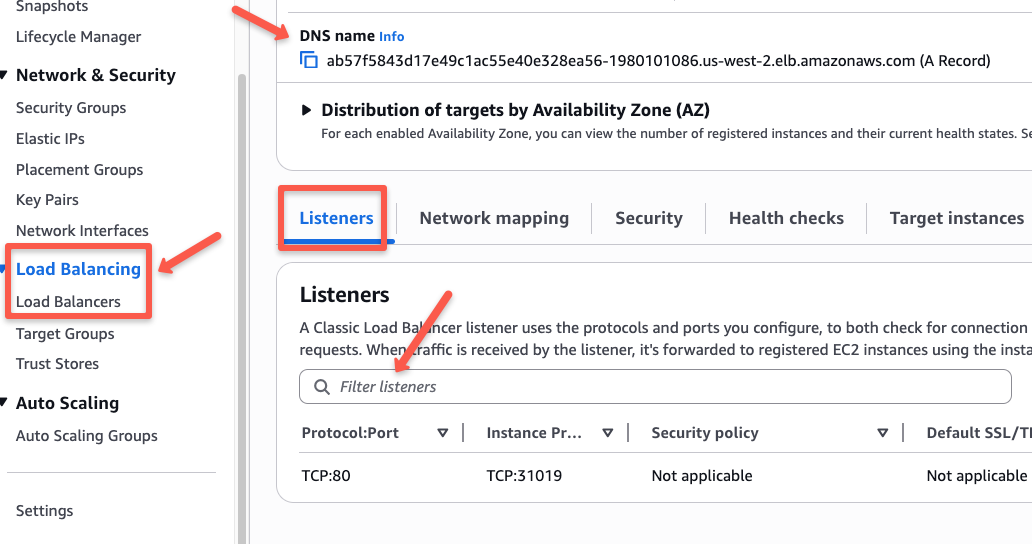
Task: Go to Target Groups
Action: pos(65,334)
